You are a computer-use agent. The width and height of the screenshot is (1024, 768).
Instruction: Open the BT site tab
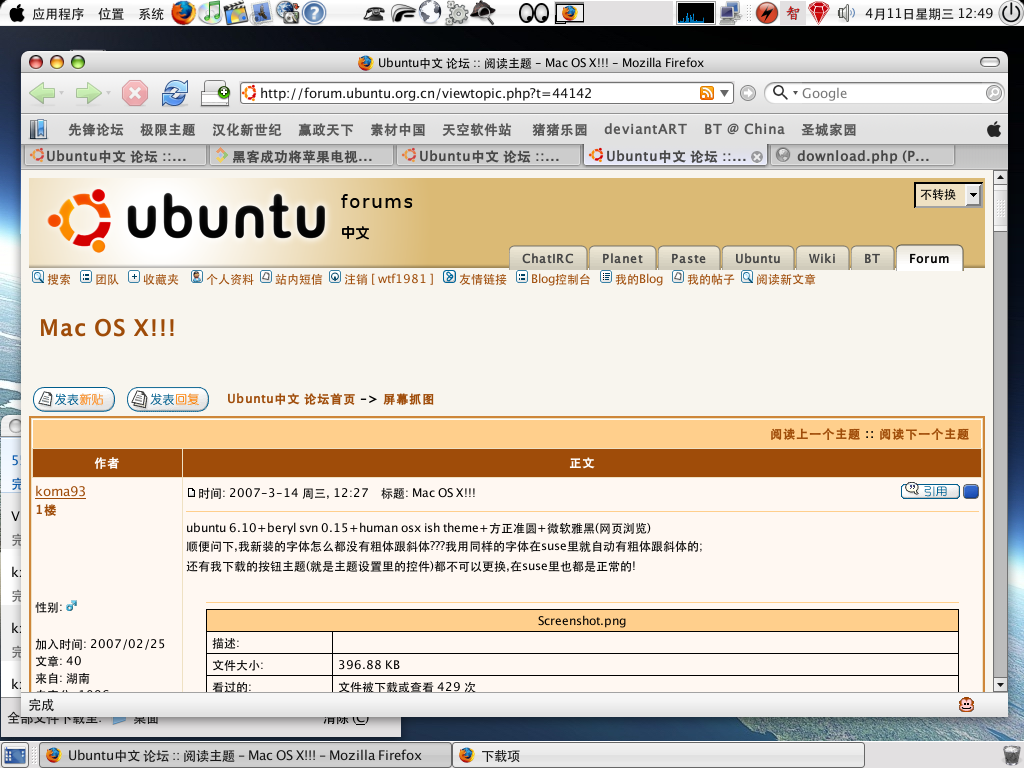click(872, 258)
